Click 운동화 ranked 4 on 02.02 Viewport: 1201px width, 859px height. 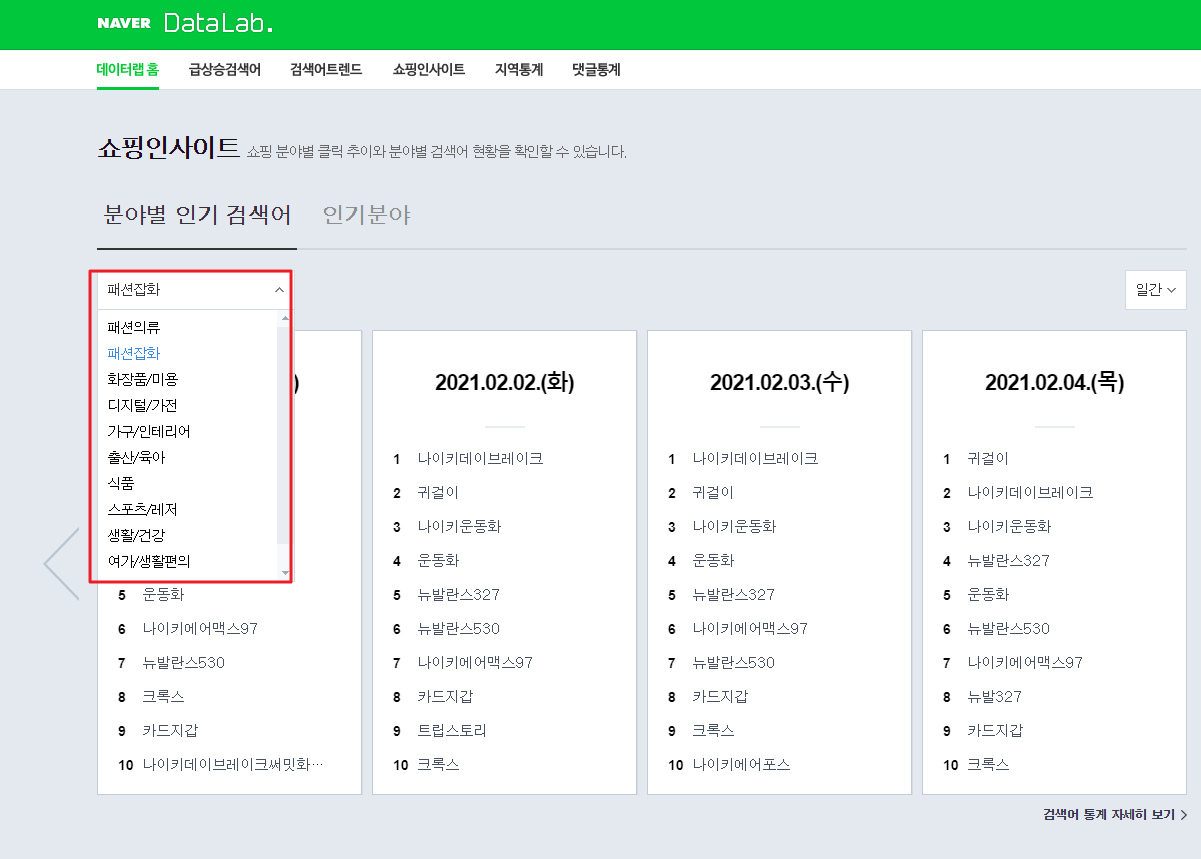coord(438,561)
